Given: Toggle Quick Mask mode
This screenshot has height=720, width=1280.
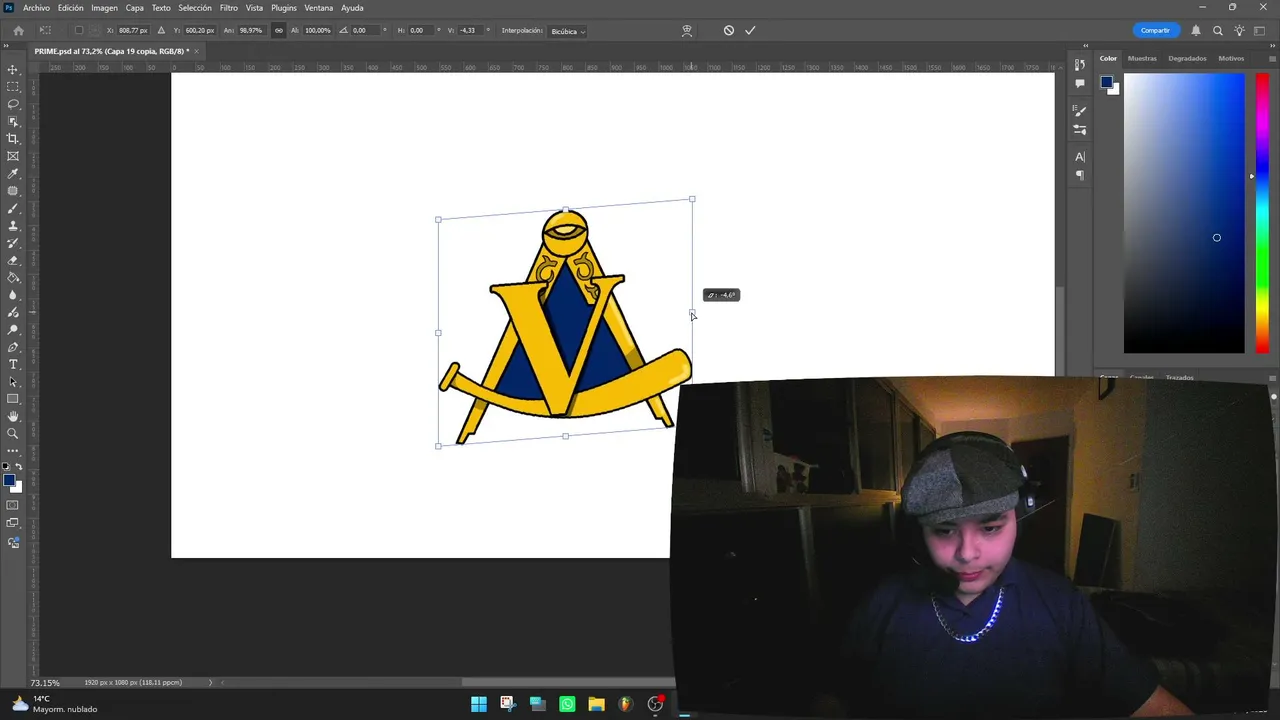Looking at the screenshot, I should (13, 506).
